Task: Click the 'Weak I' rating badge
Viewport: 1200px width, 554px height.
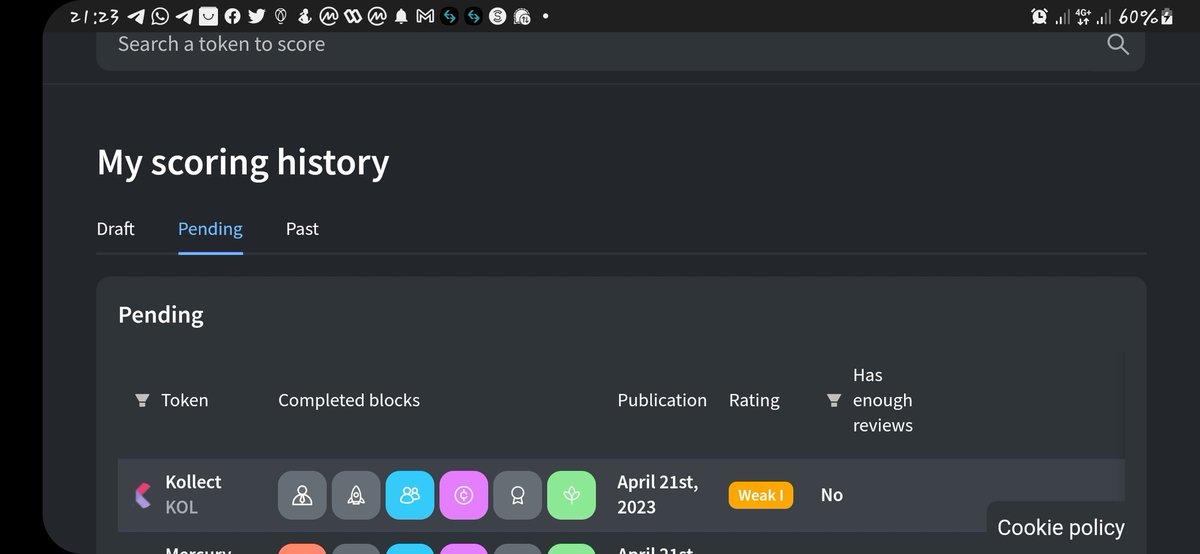Action: (x=761, y=495)
